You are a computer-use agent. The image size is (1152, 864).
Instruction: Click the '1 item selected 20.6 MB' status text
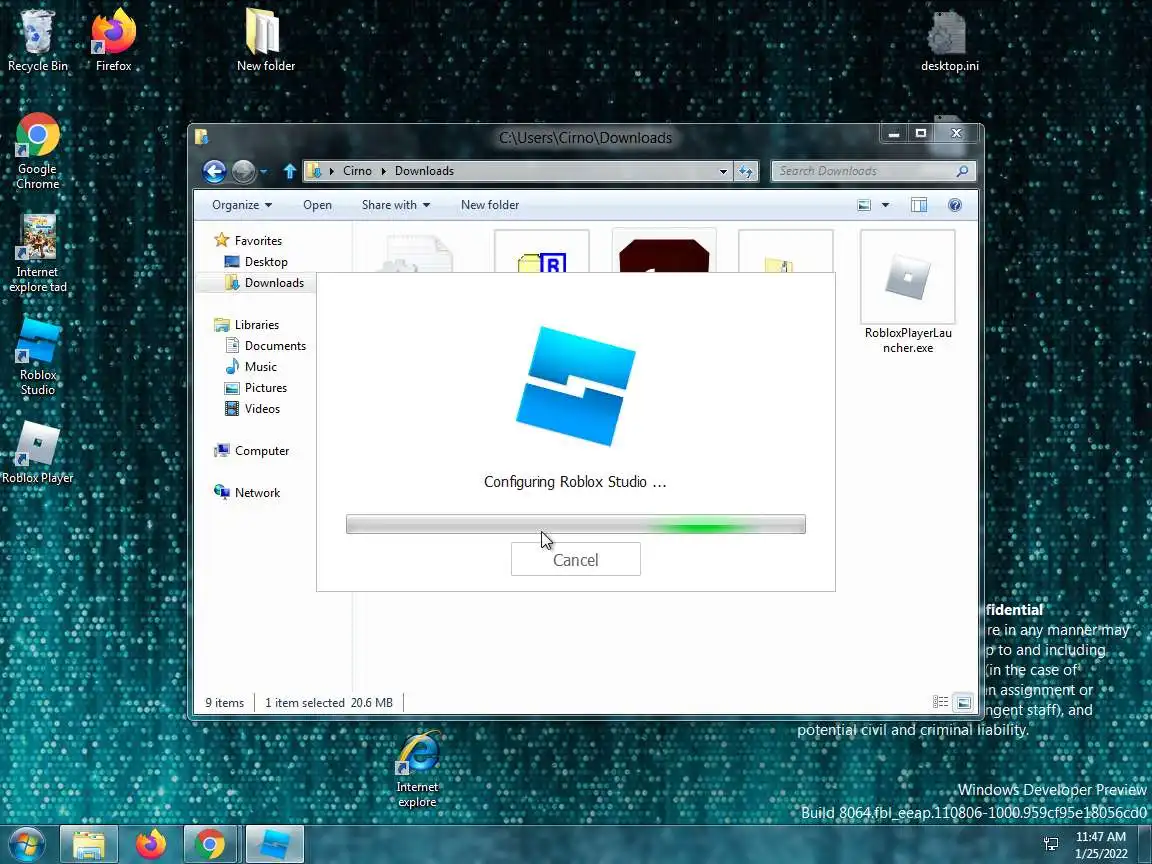(x=328, y=703)
